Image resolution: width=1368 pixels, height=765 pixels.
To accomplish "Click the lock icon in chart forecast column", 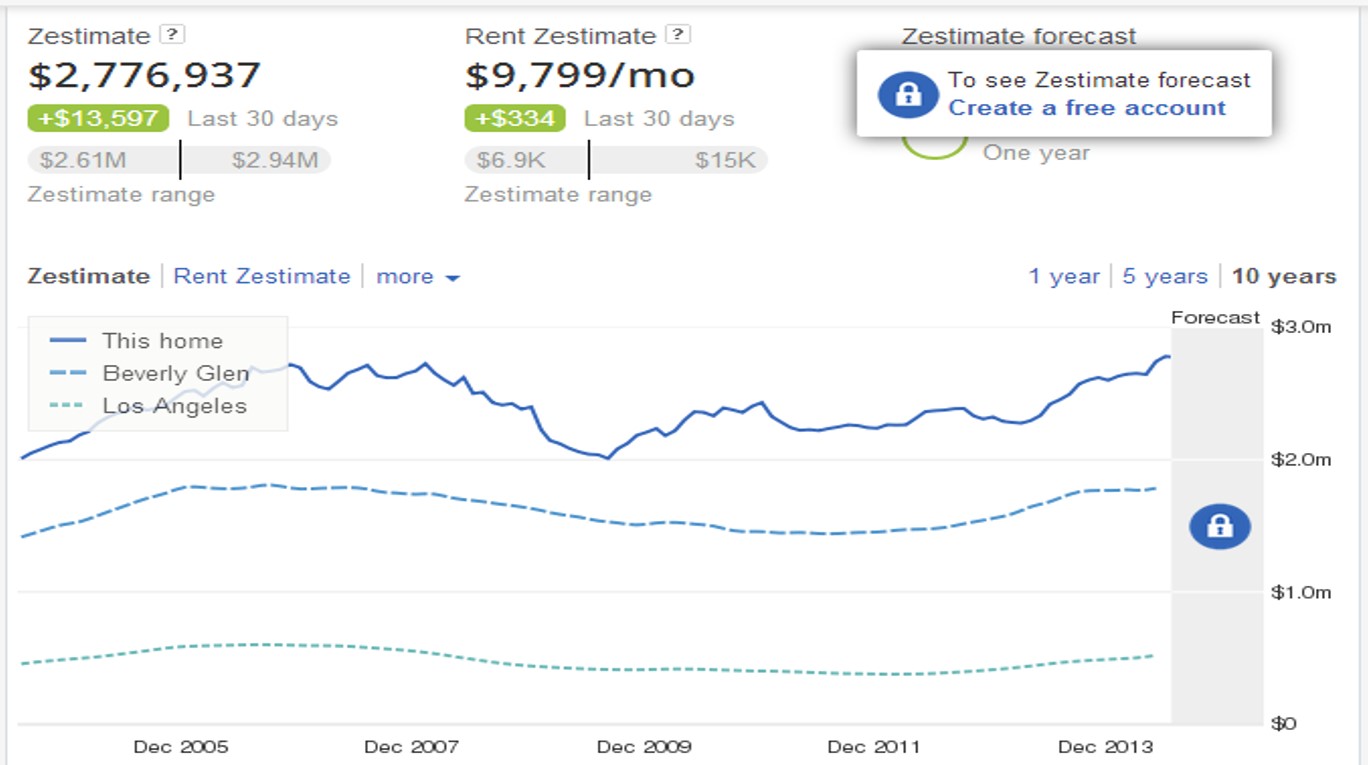I will click(1219, 526).
